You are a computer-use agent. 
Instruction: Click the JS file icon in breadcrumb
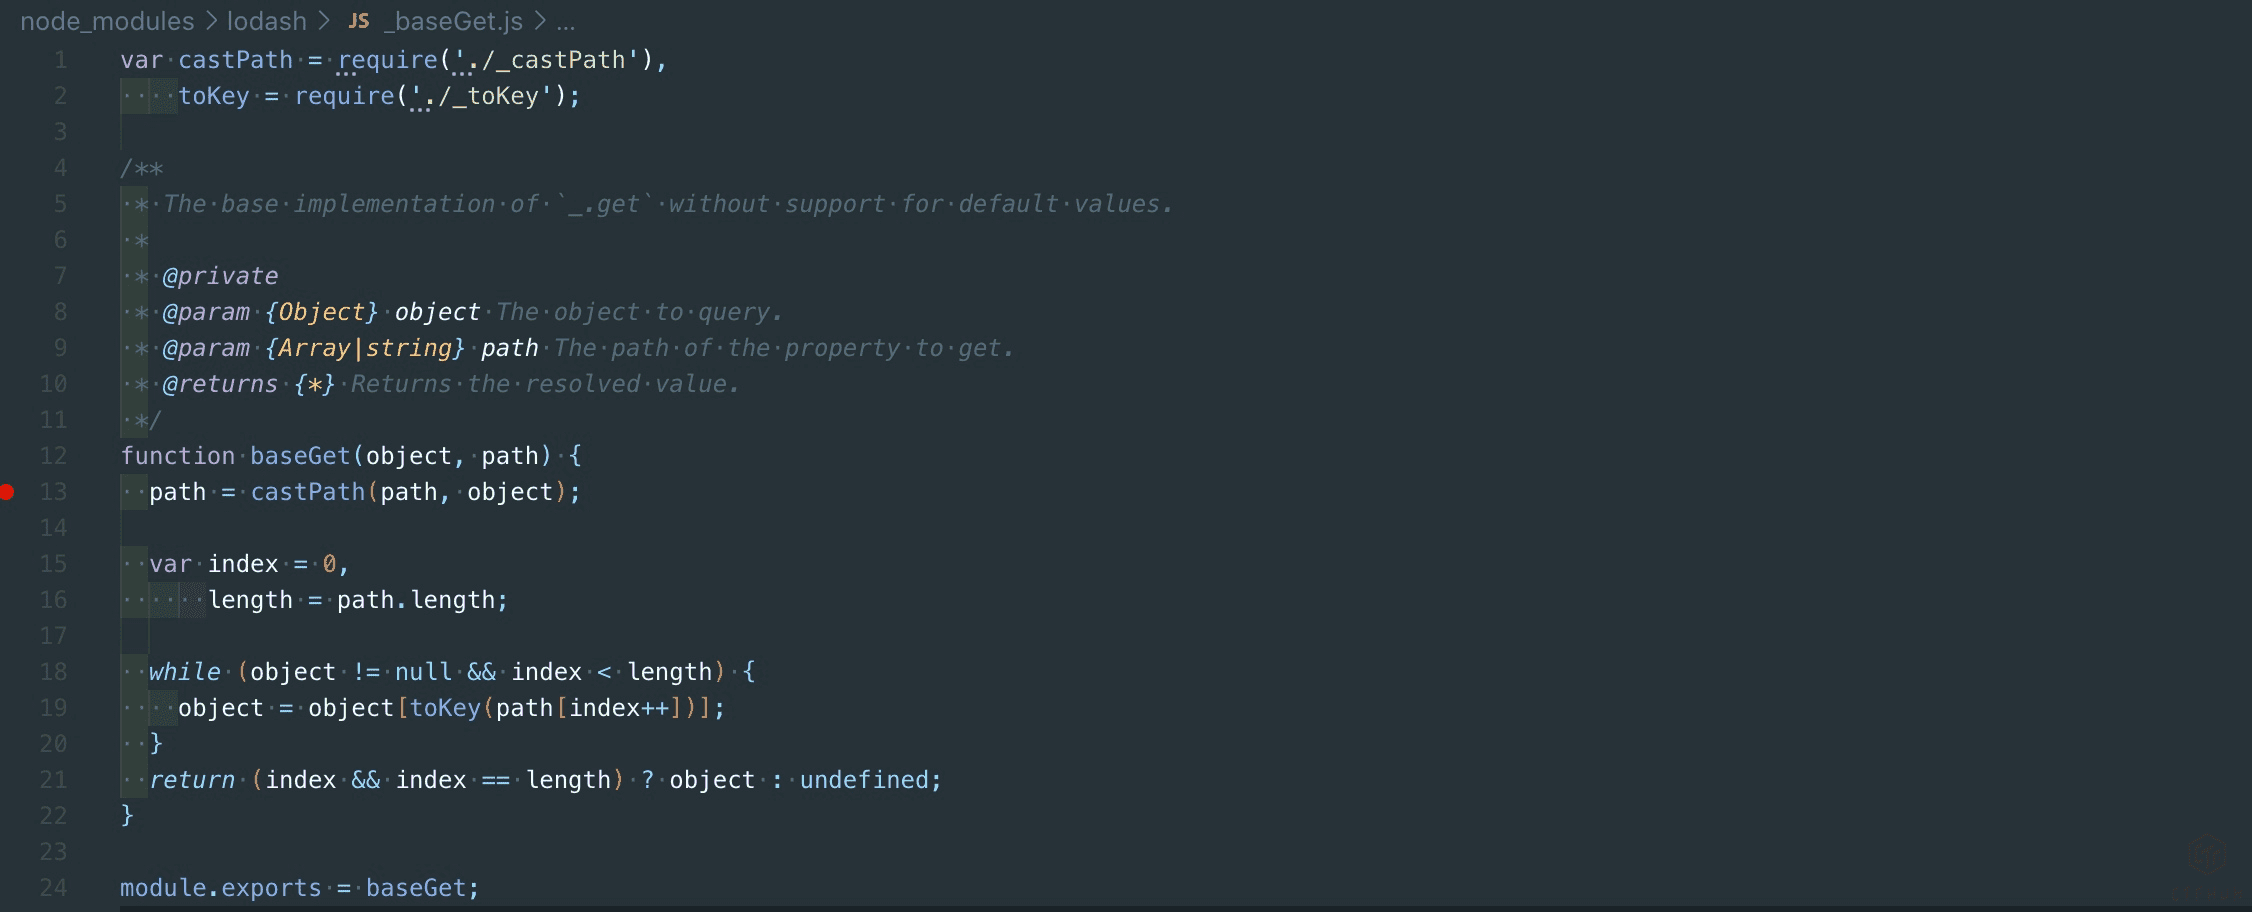click(359, 21)
